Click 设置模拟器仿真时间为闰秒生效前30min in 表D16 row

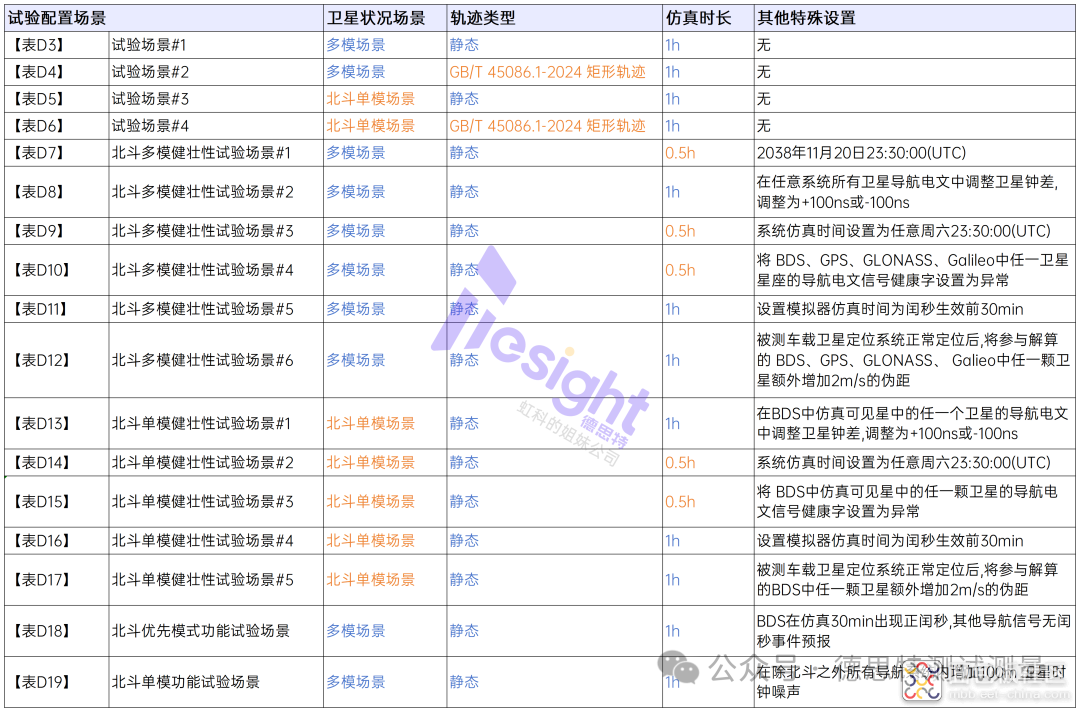click(x=913, y=541)
